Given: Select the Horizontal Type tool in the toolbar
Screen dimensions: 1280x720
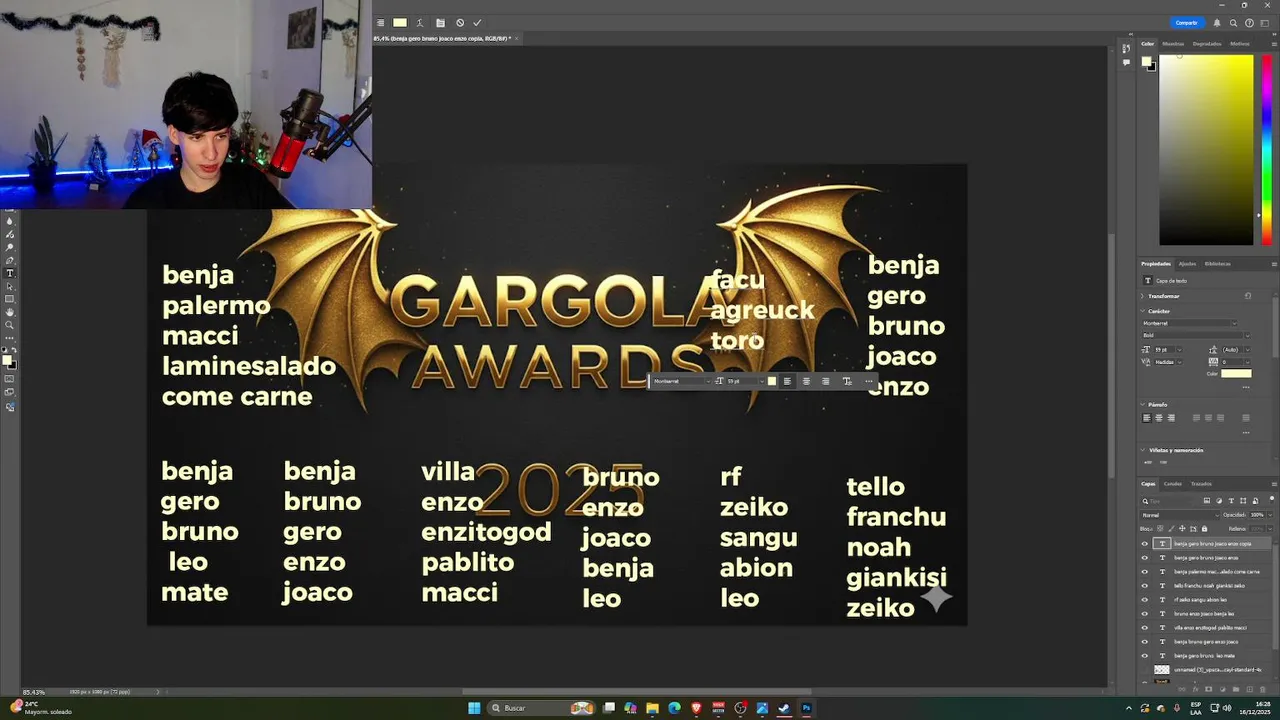Looking at the screenshot, I should (10, 273).
